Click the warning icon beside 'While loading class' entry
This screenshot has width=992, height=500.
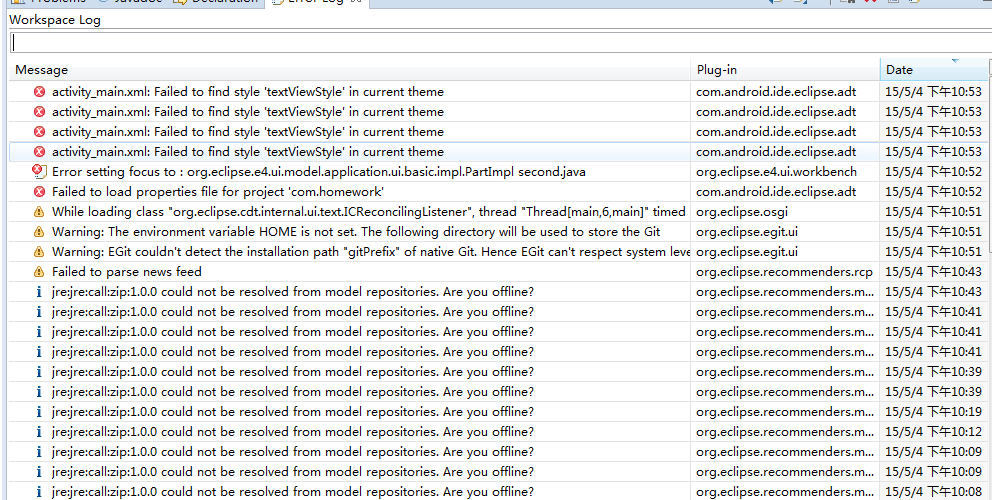(x=39, y=211)
